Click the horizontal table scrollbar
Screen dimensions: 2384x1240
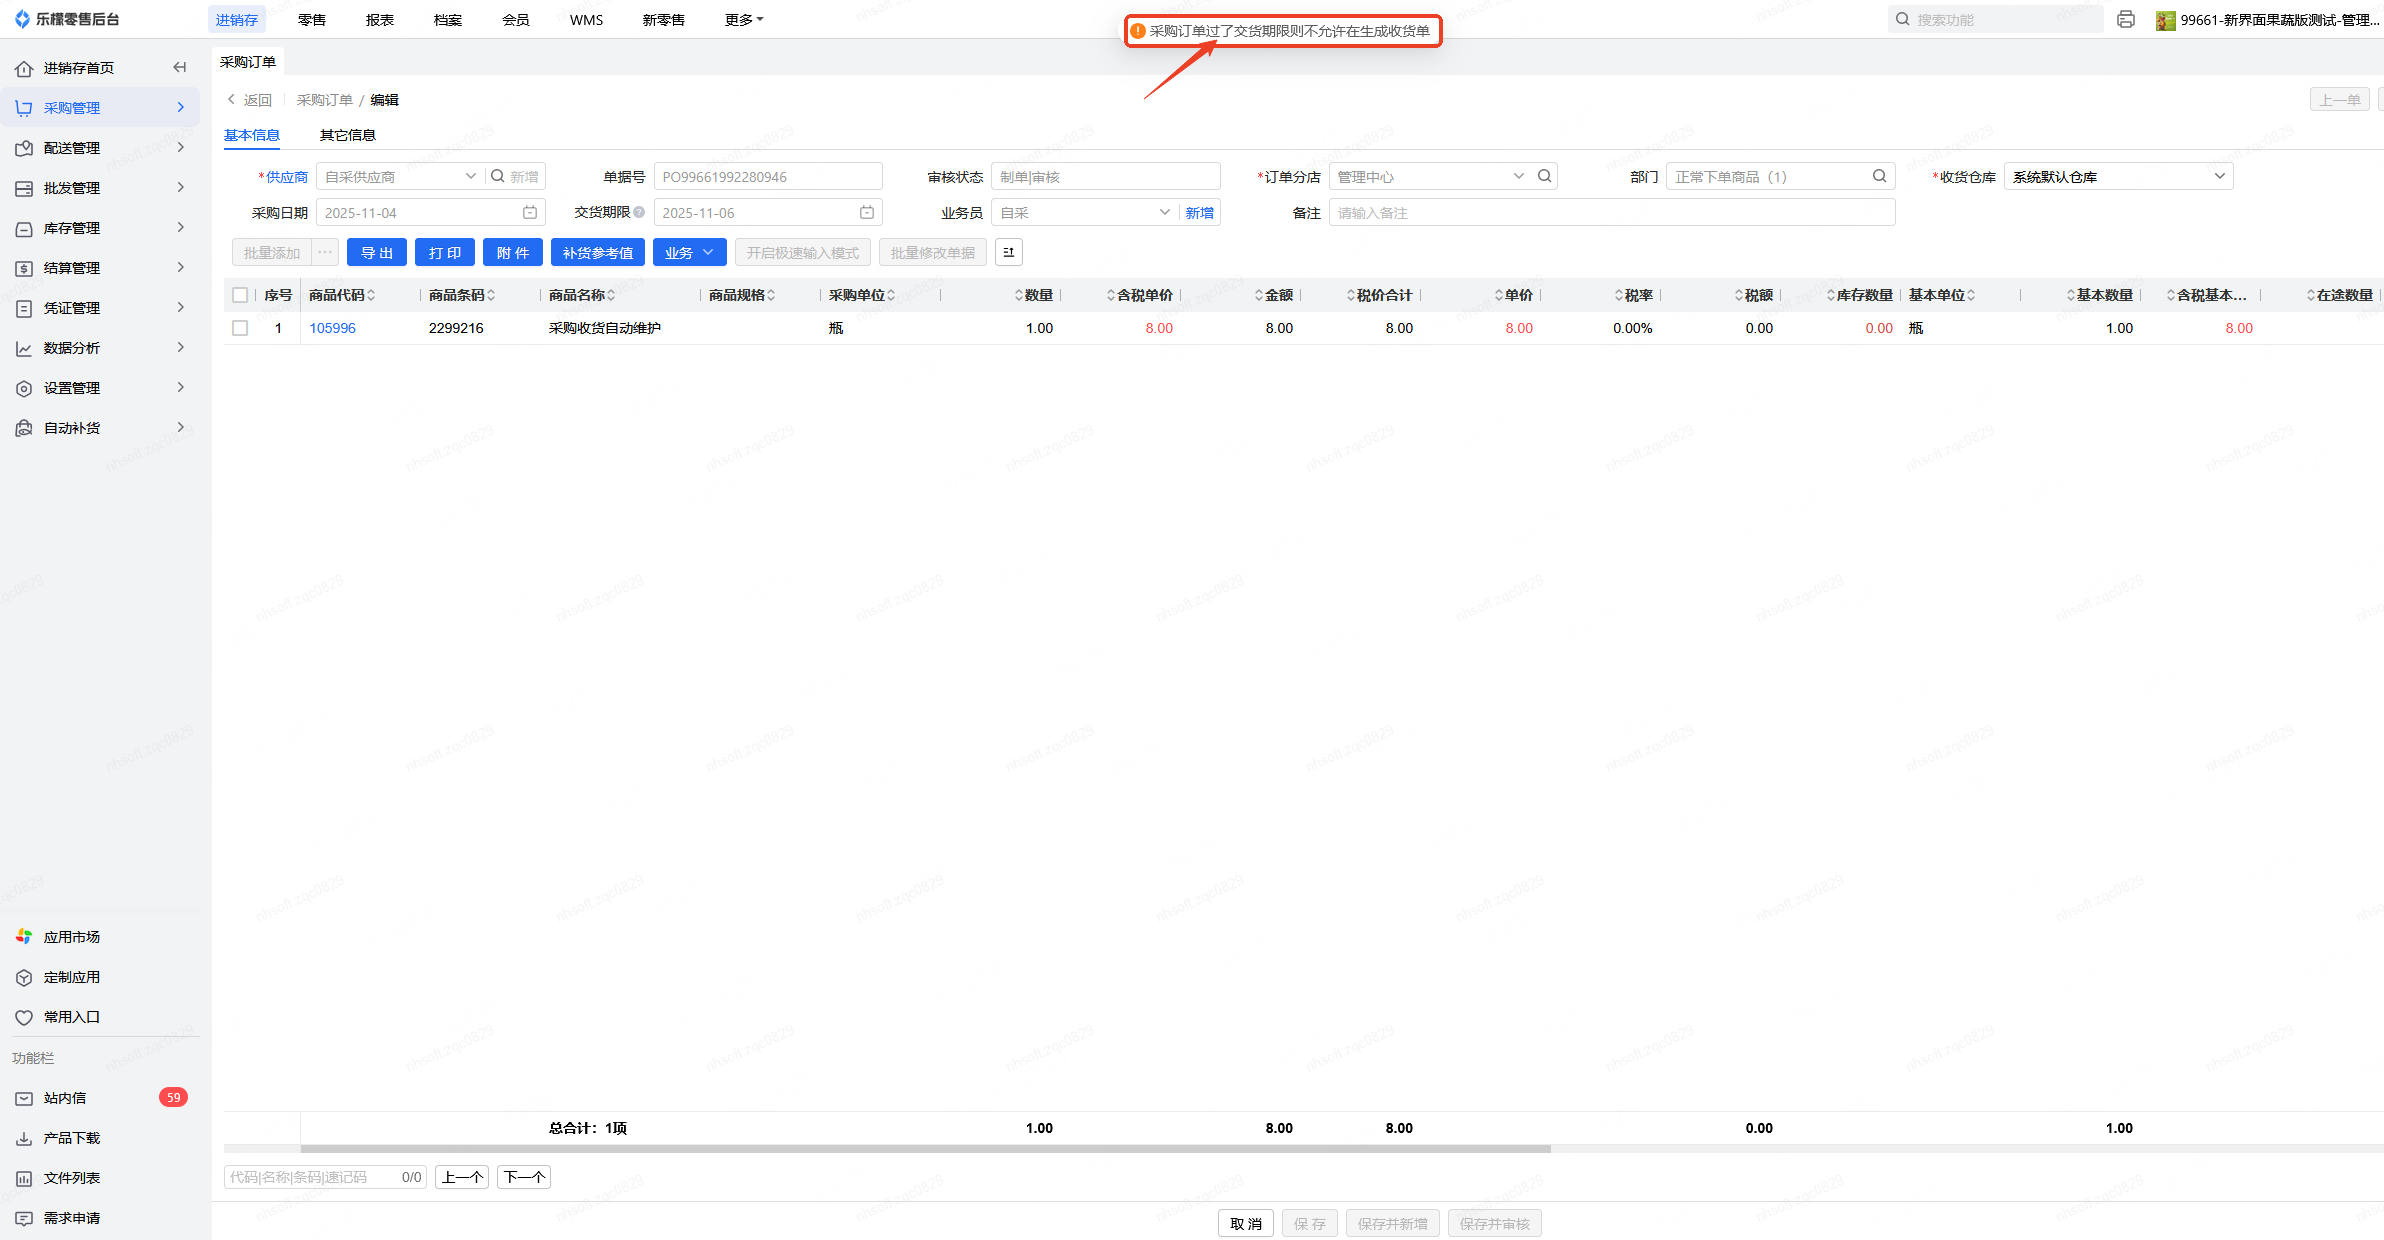pyautogui.click(x=925, y=1149)
